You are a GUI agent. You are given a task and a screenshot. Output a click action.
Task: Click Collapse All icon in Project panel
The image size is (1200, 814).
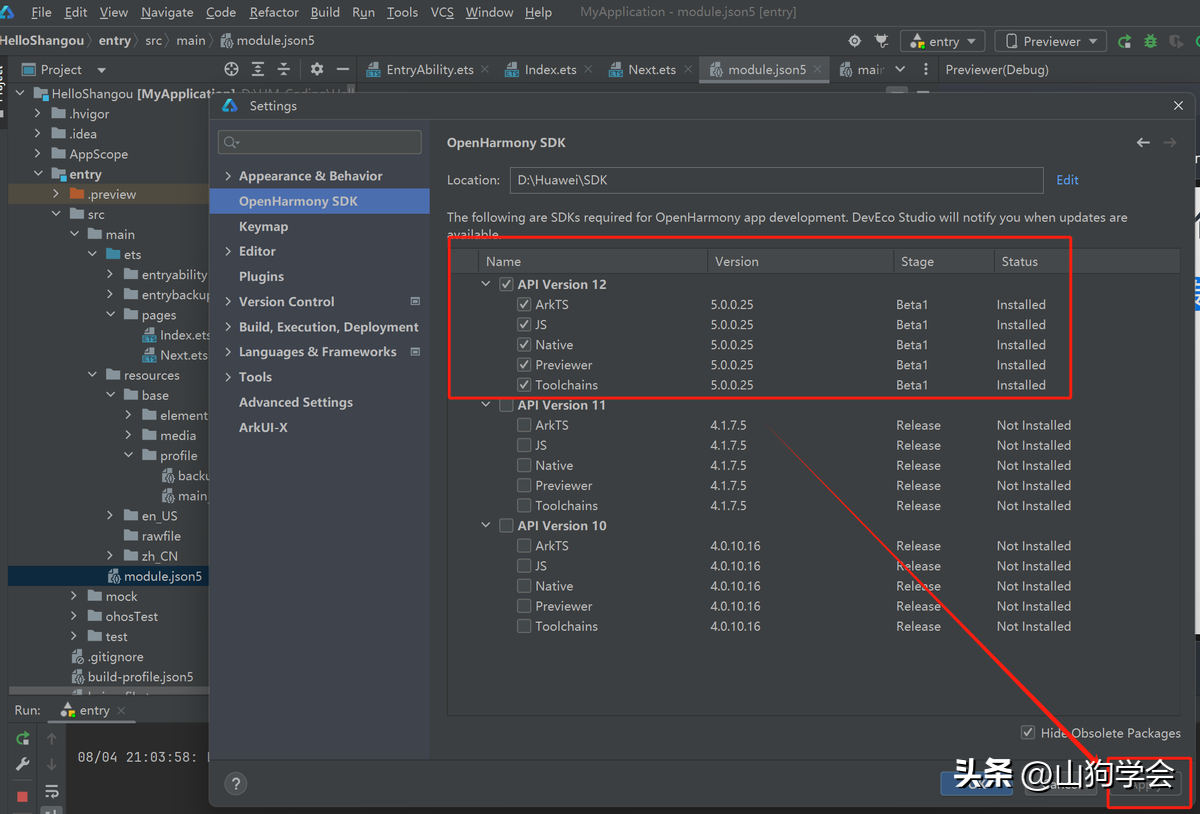tap(284, 69)
